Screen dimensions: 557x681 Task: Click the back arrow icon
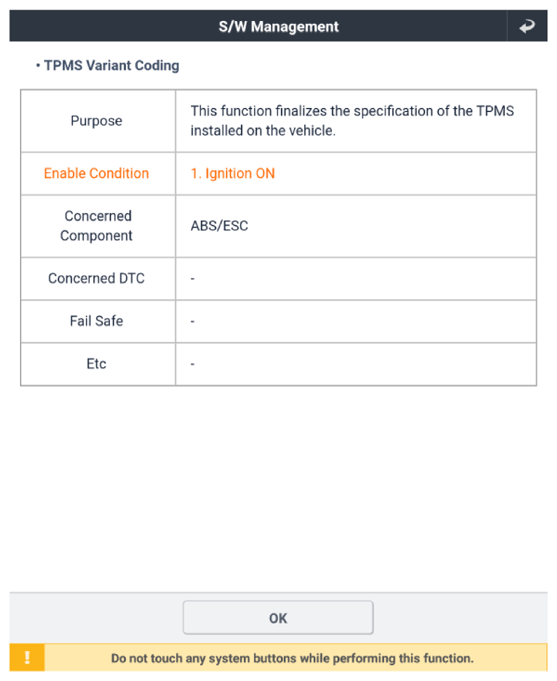[x=527, y=26]
